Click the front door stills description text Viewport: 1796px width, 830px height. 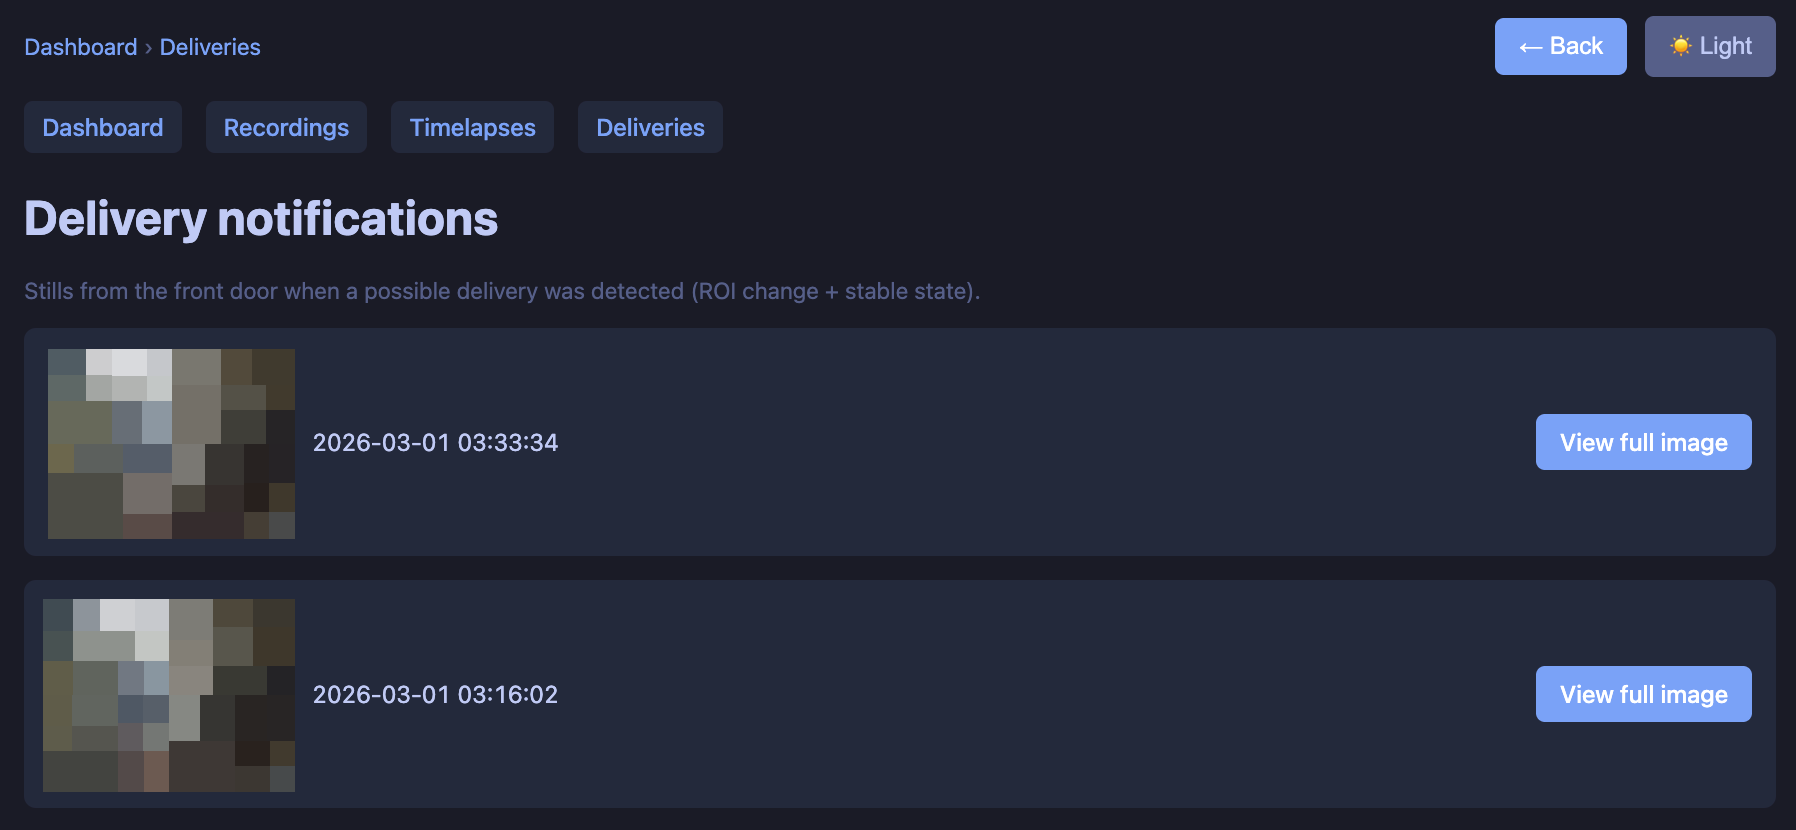pos(501,291)
